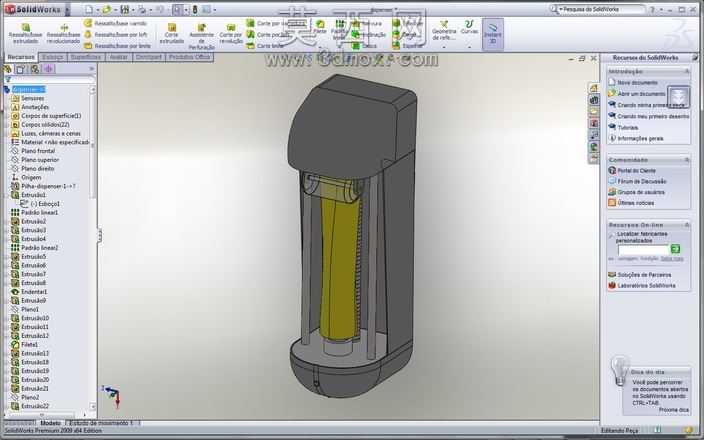The width and height of the screenshot is (704, 440).
Task: Expand dropdown under Geometria de referência
Action: pos(444,47)
